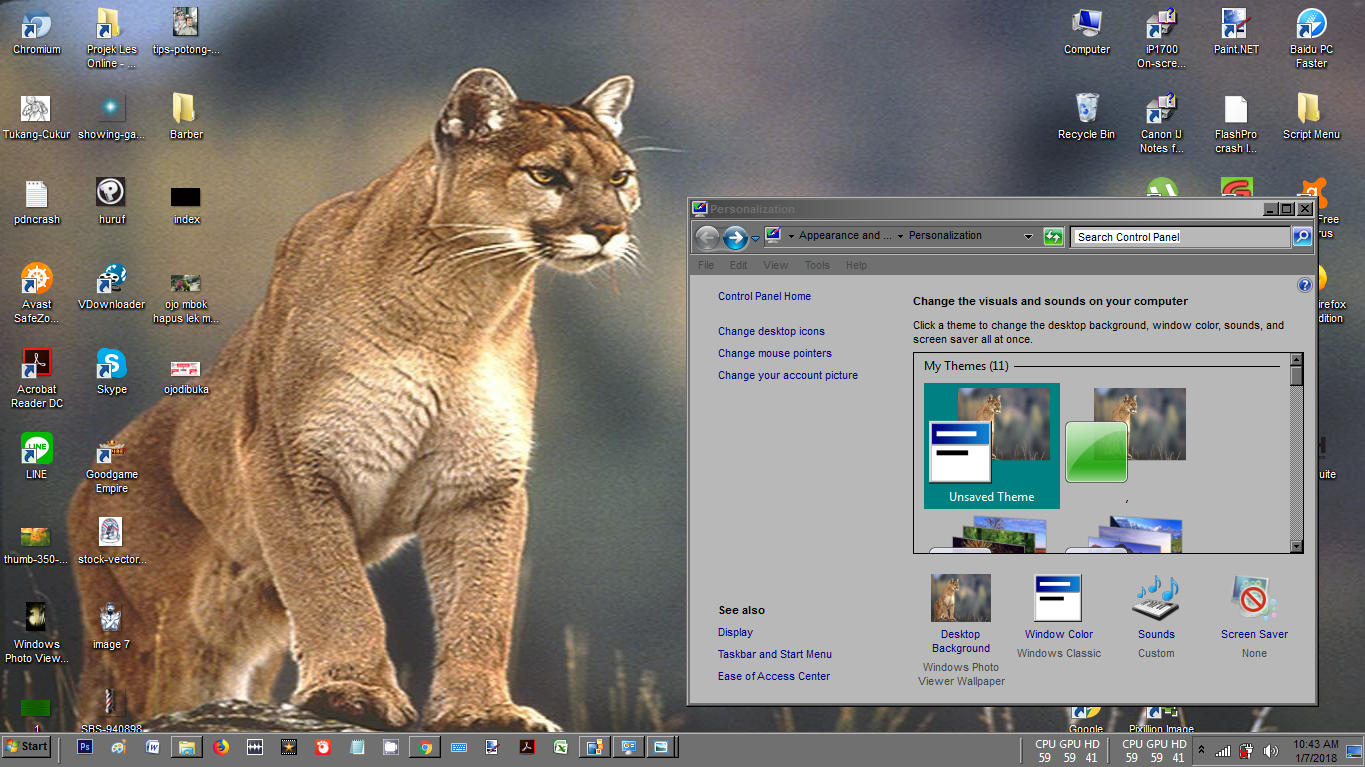Open Taskbar and Start Menu settings
This screenshot has height=767, width=1365.
[775, 654]
